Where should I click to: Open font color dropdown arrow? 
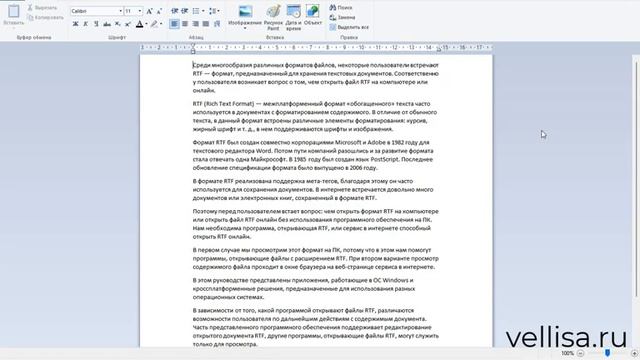[x=146, y=24]
